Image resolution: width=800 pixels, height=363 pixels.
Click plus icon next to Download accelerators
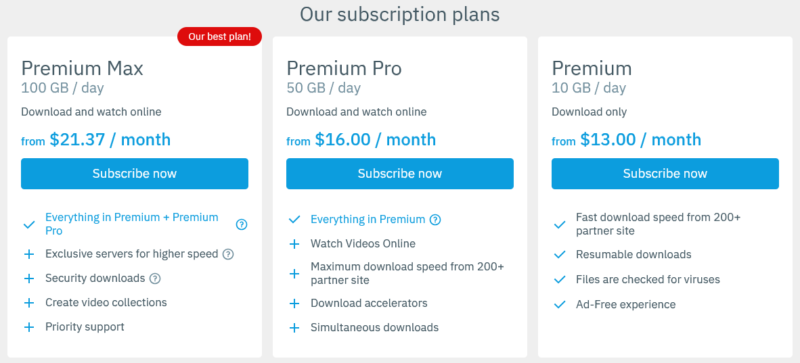[x=294, y=304]
